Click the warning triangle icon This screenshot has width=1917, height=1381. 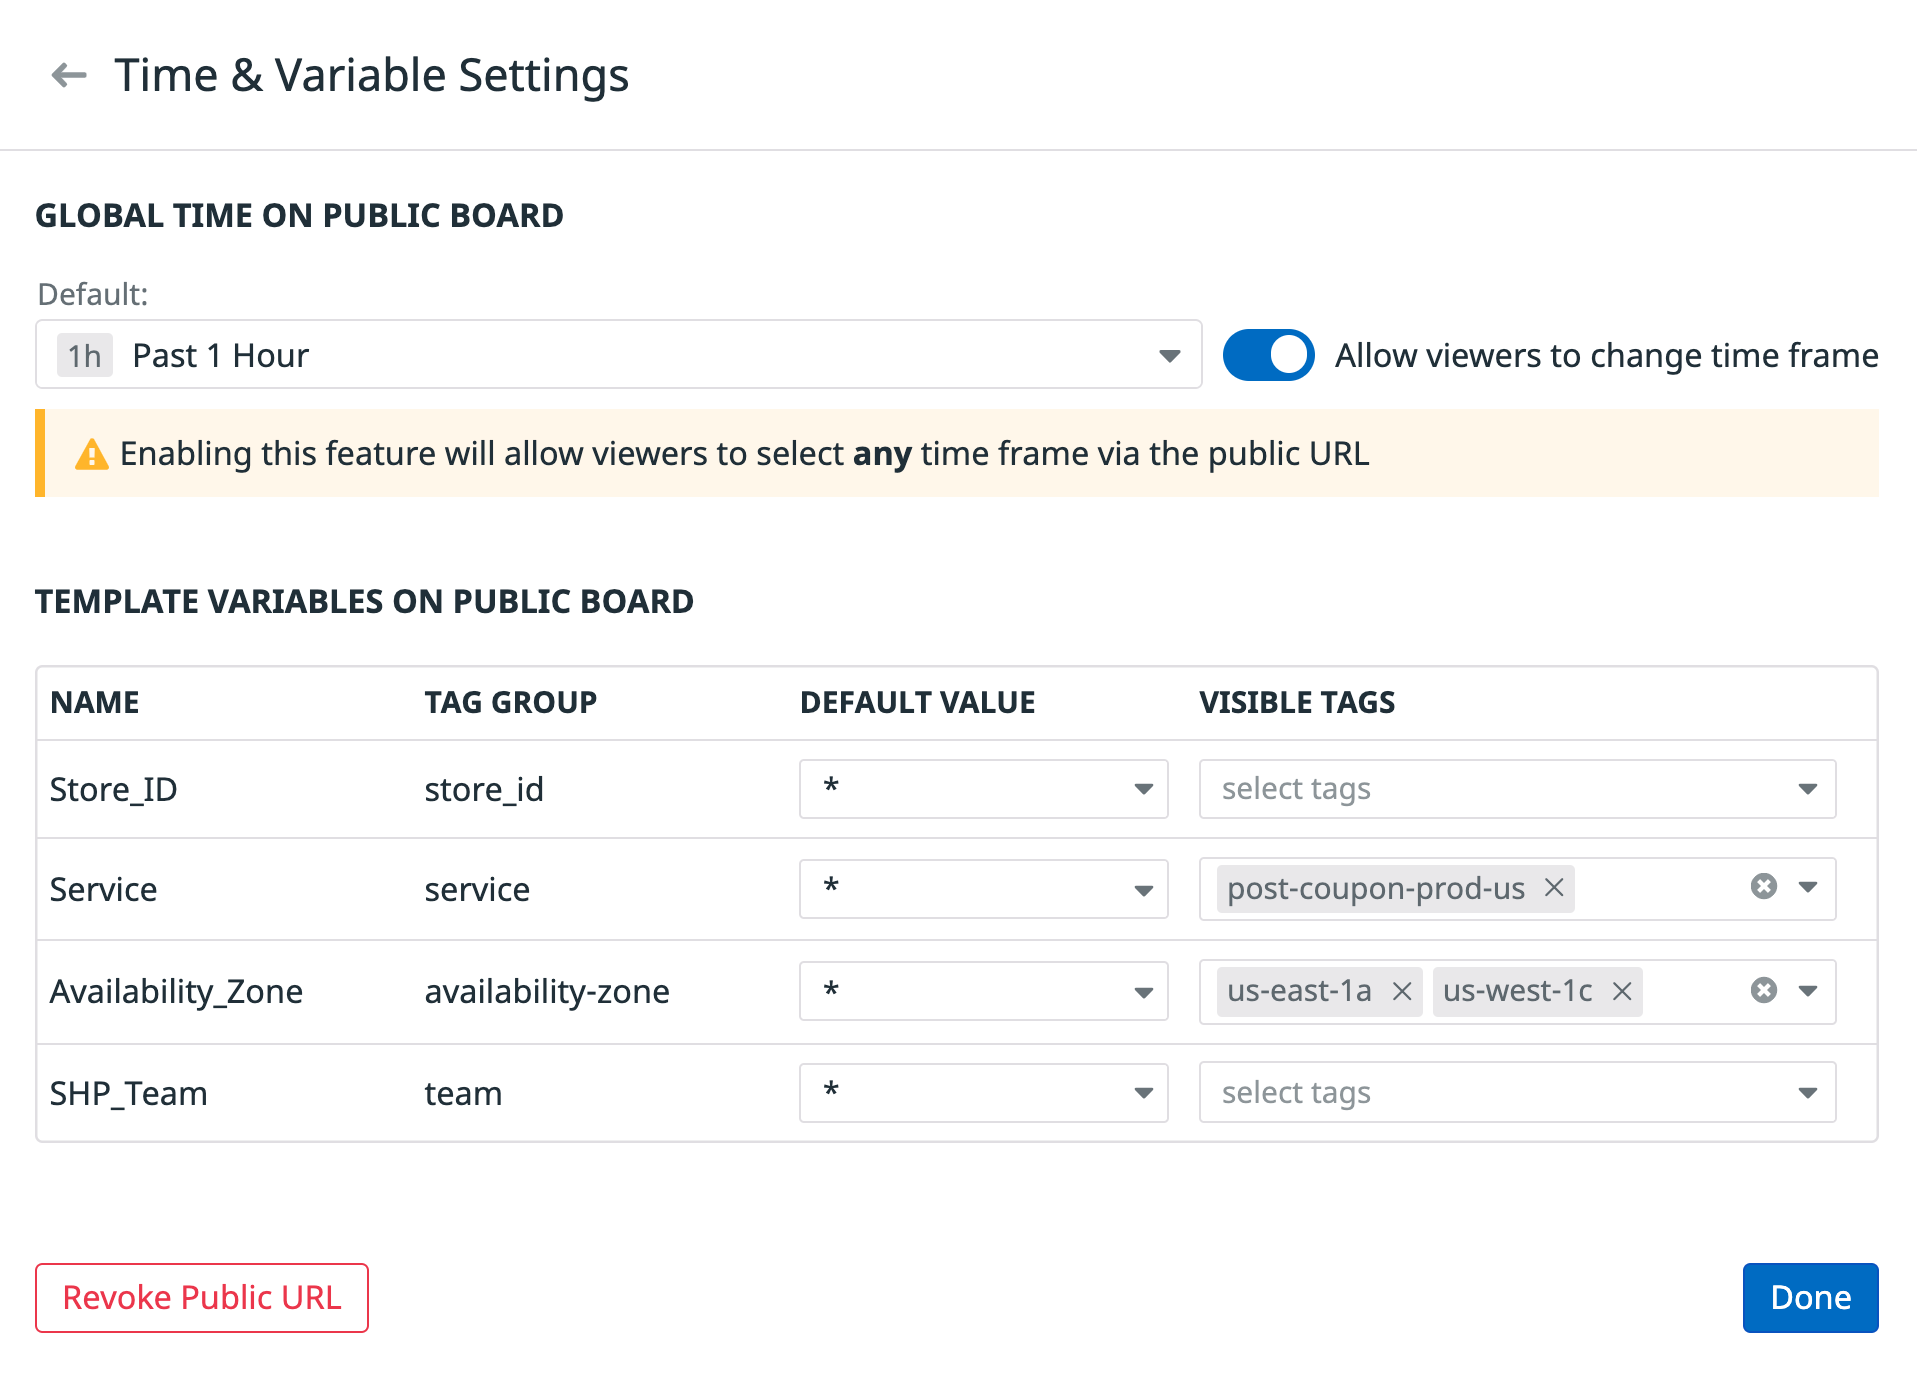[x=91, y=453]
